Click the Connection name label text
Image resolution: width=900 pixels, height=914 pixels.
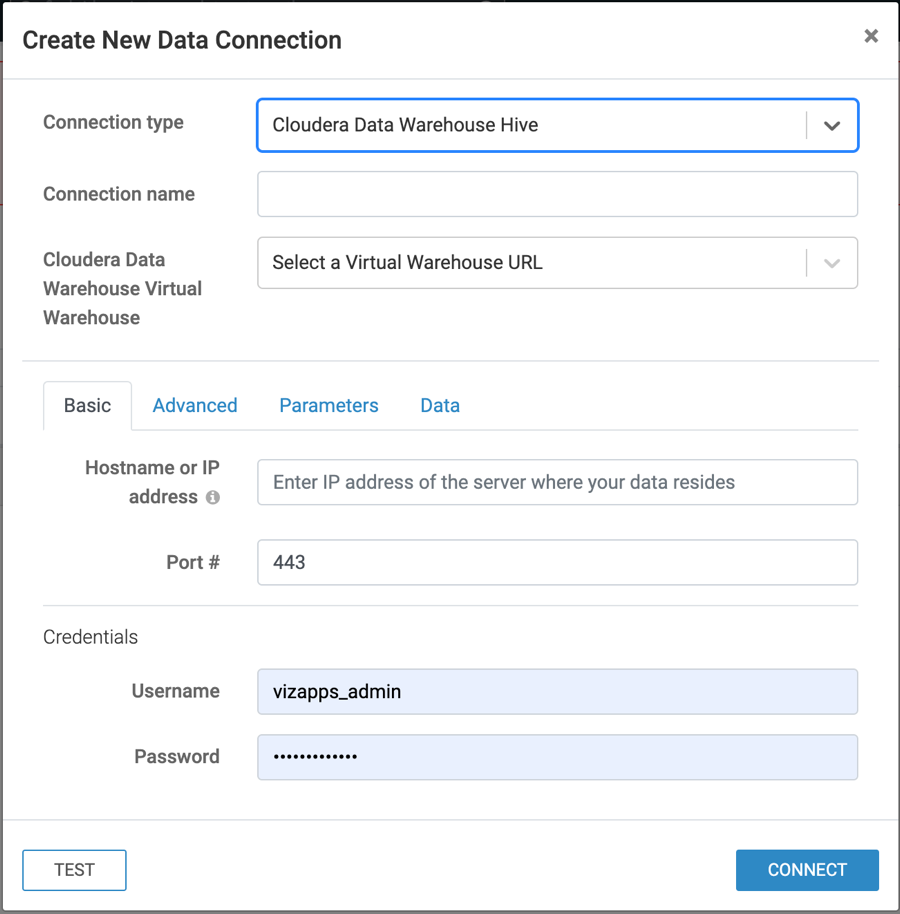[x=119, y=194]
